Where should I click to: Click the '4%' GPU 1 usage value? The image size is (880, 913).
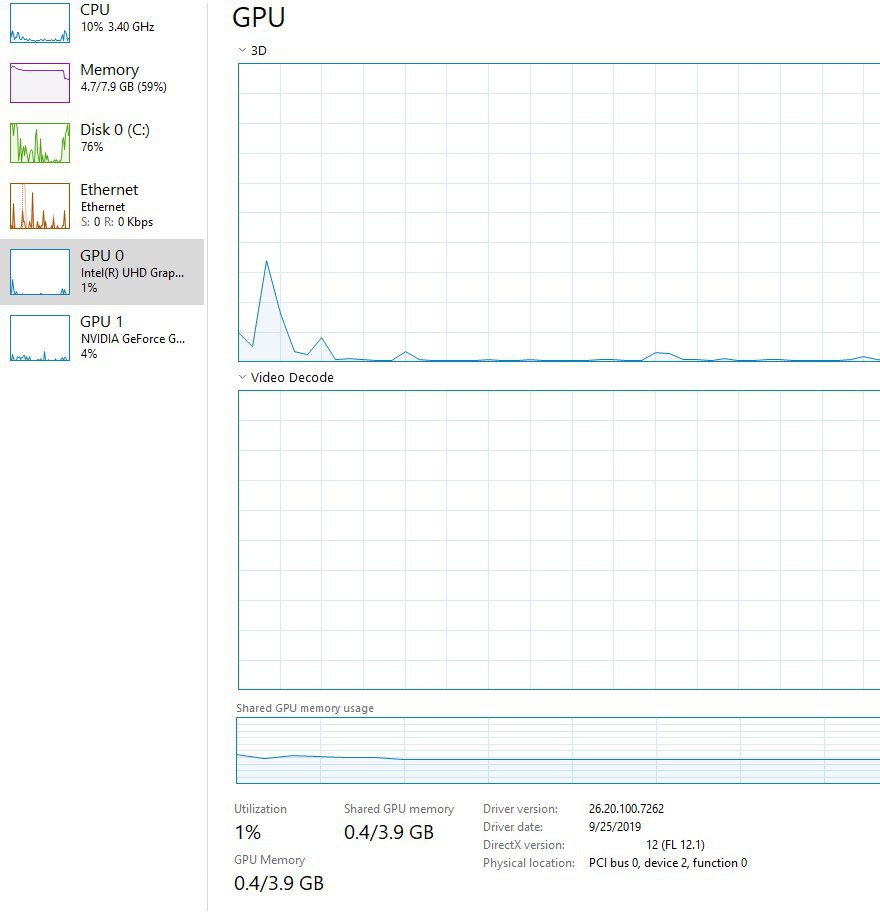tap(89, 353)
